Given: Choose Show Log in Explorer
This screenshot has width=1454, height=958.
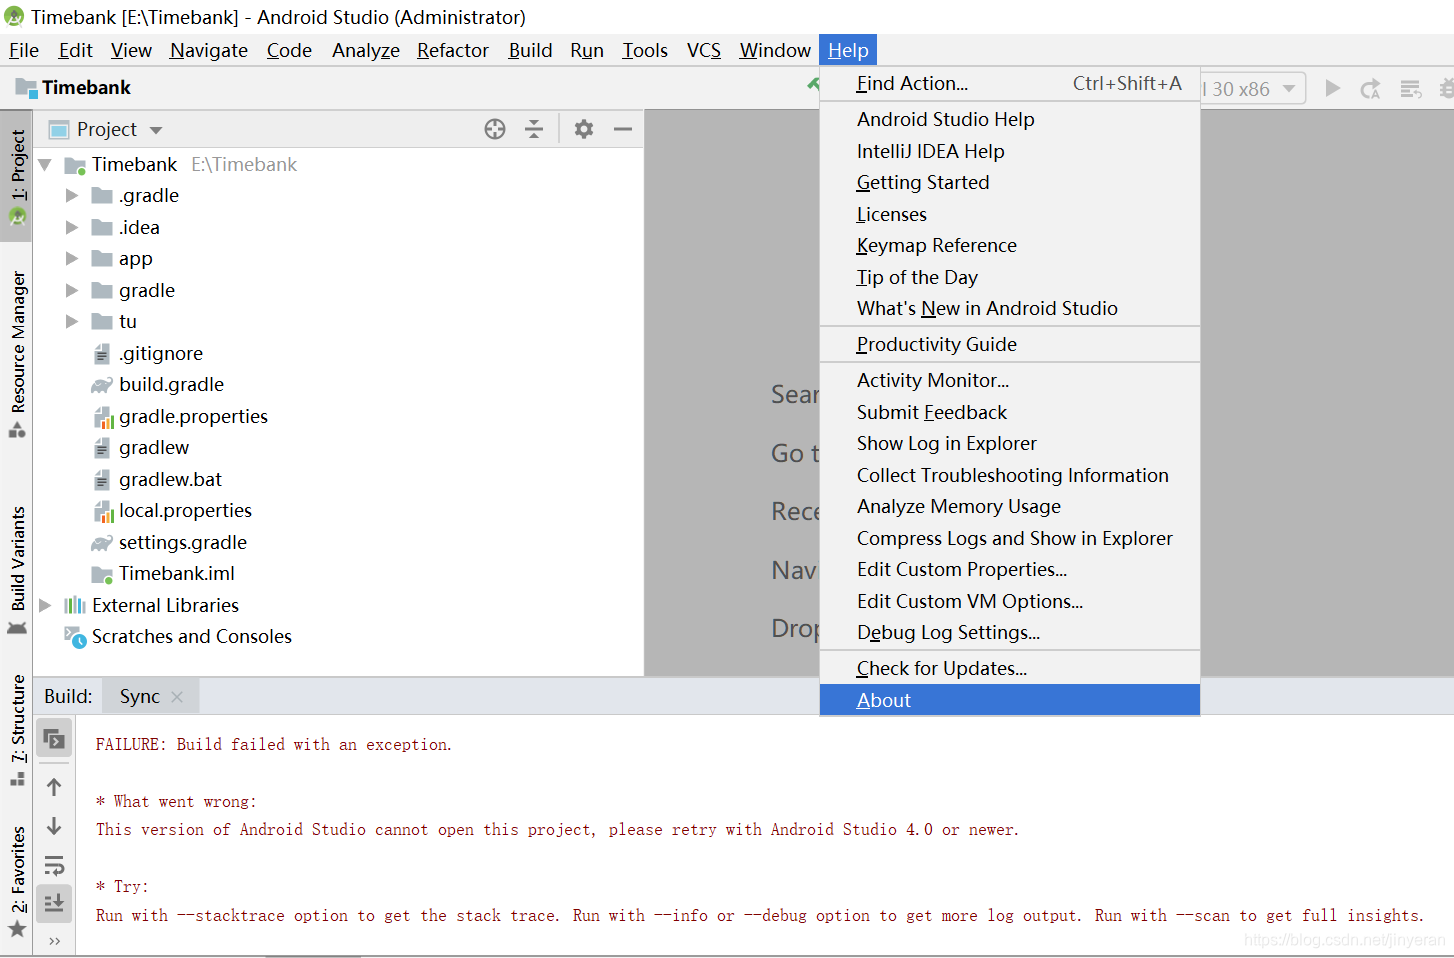Looking at the screenshot, I should (x=1010, y=443).
